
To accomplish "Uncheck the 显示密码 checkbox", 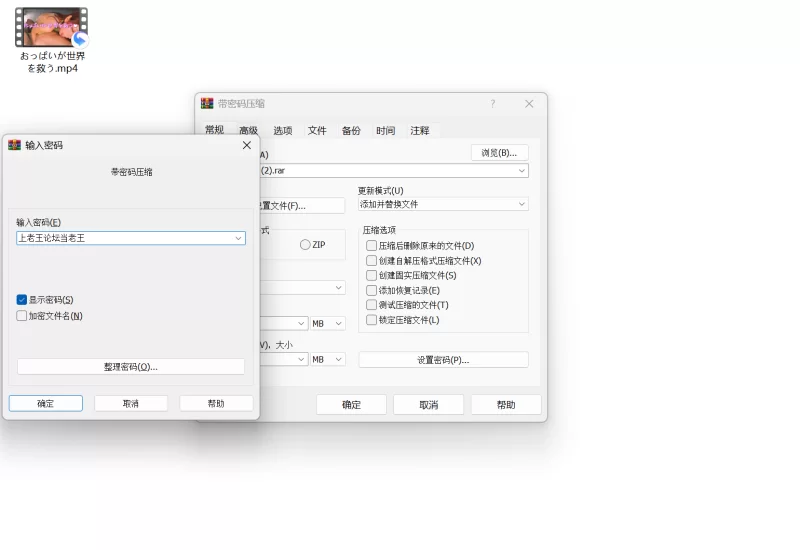I will (x=22, y=300).
